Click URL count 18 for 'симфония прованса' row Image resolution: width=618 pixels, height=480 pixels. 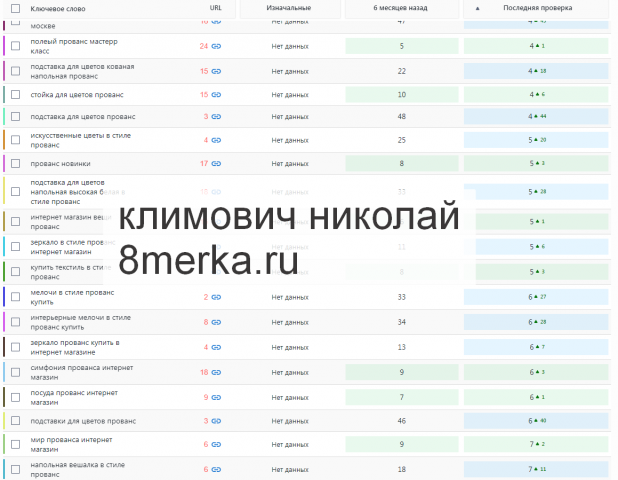(x=204, y=372)
